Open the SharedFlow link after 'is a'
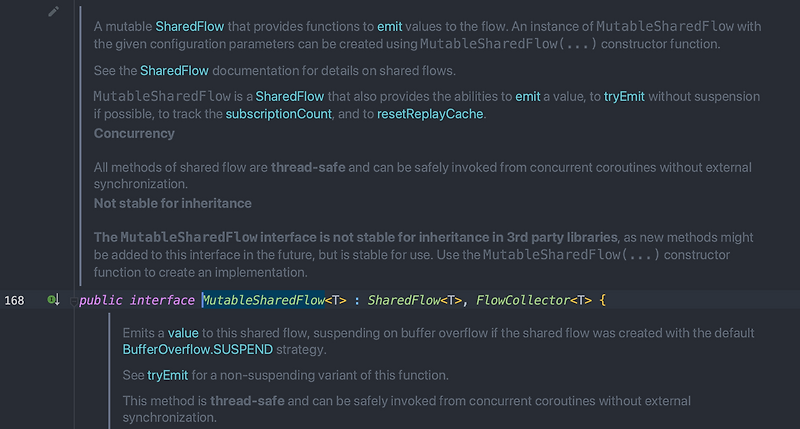 tap(289, 96)
